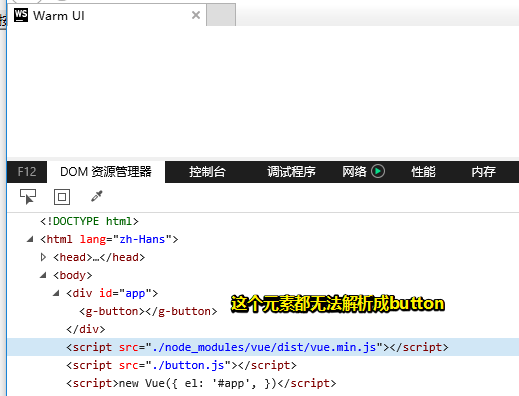Switch to the Warm UI tab
Screen dimensions: 519x396
(x=107, y=15)
